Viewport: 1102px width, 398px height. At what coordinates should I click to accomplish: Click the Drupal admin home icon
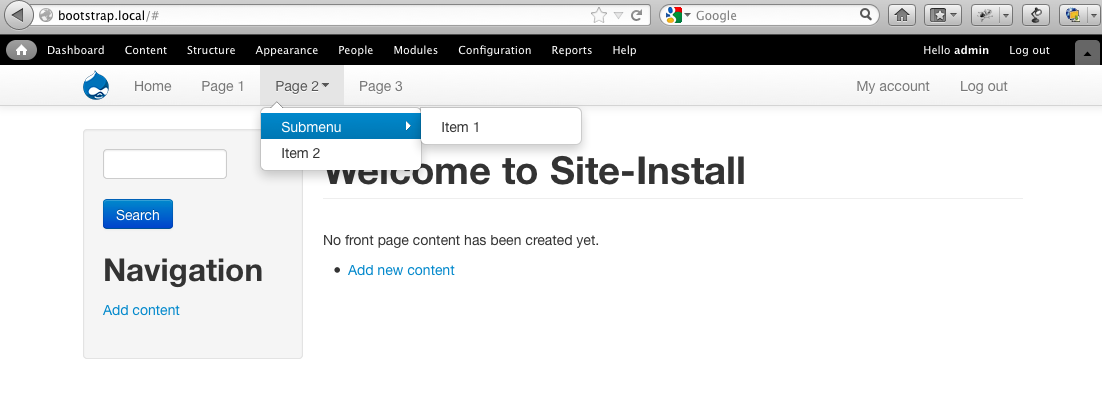coord(22,50)
